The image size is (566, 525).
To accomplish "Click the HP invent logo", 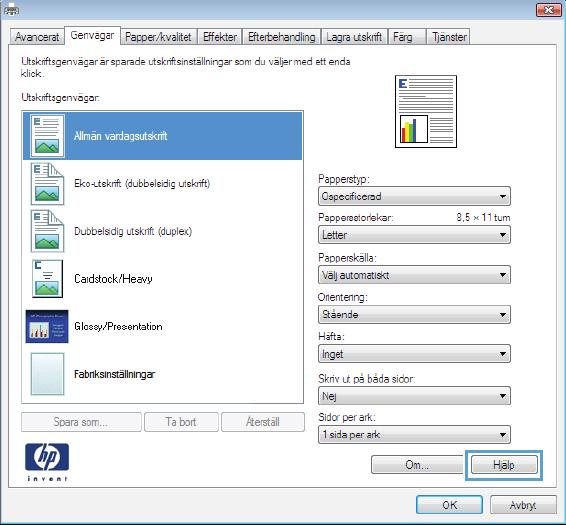I will tap(47, 462).
